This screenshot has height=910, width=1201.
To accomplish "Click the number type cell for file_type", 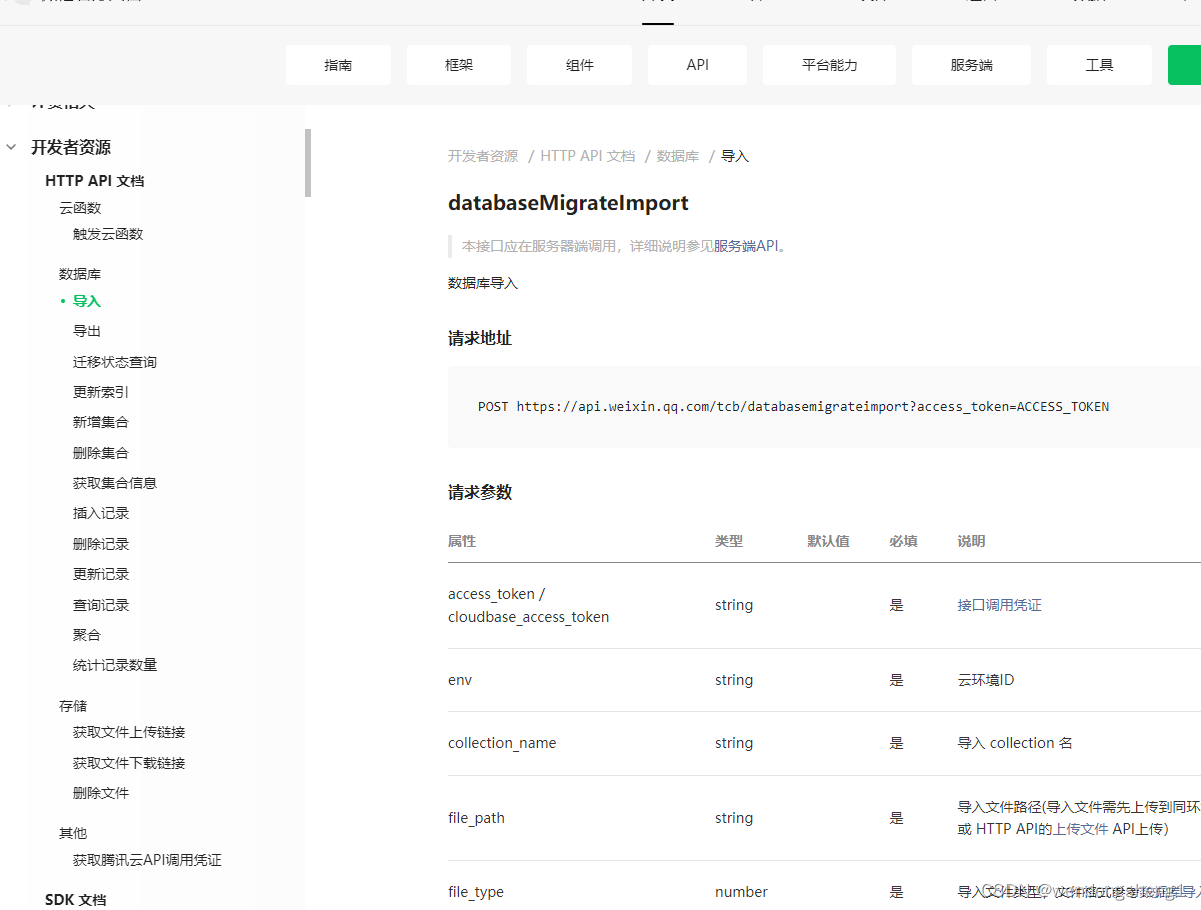I will click(741, 892).
